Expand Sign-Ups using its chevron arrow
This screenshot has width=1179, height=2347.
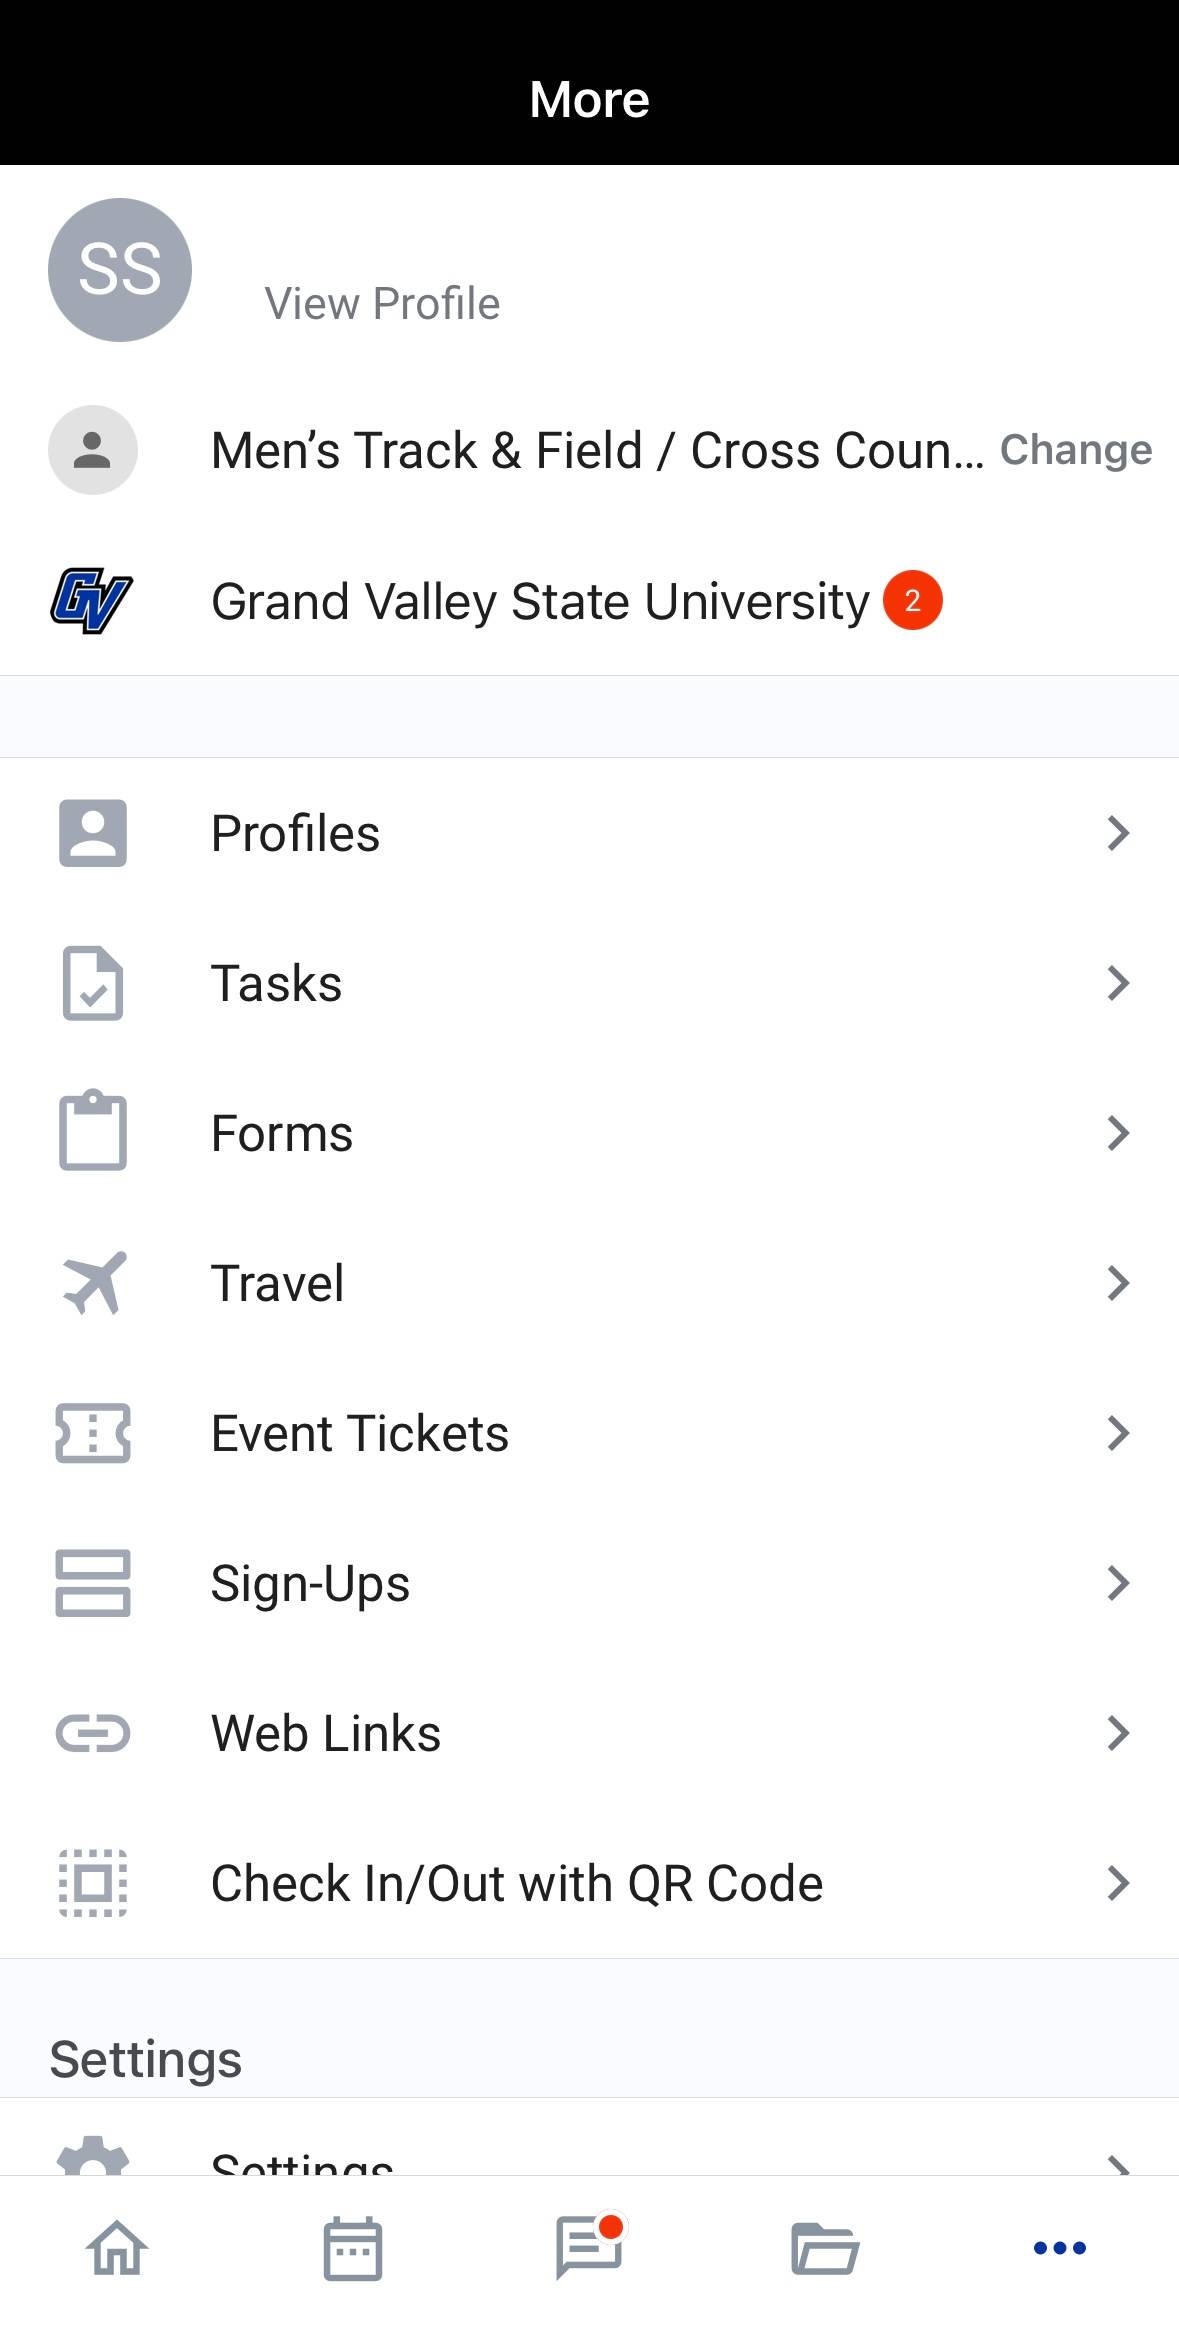1118,1583
